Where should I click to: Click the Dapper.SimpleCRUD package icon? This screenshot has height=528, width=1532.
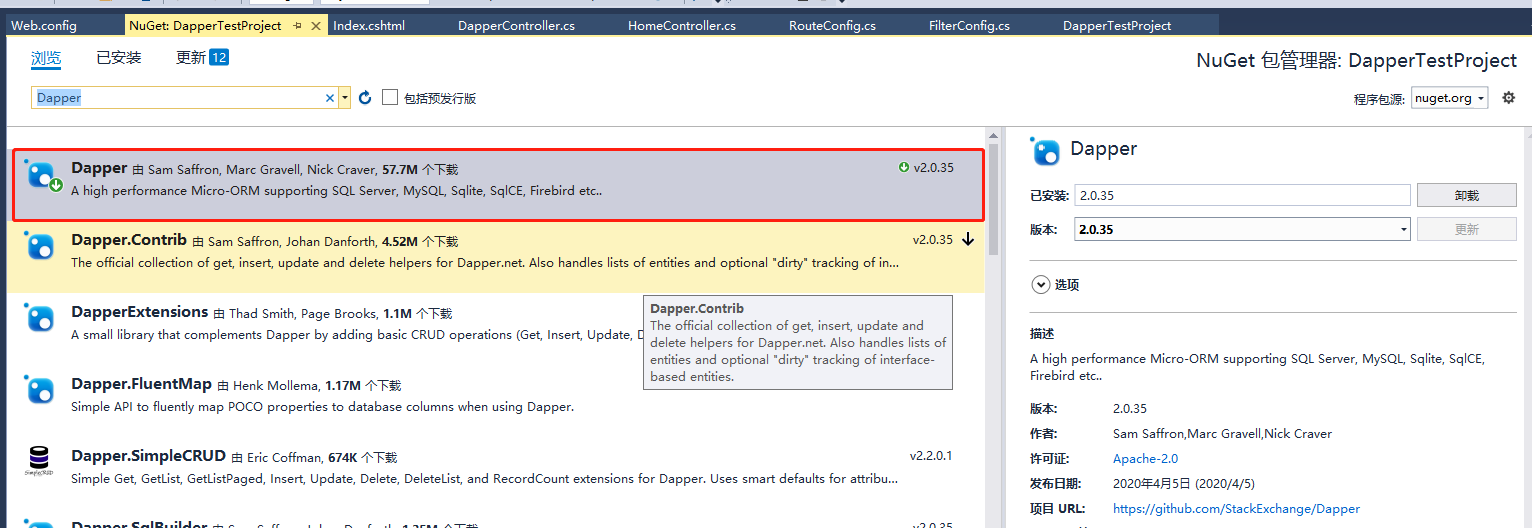[x=40, y=463]
